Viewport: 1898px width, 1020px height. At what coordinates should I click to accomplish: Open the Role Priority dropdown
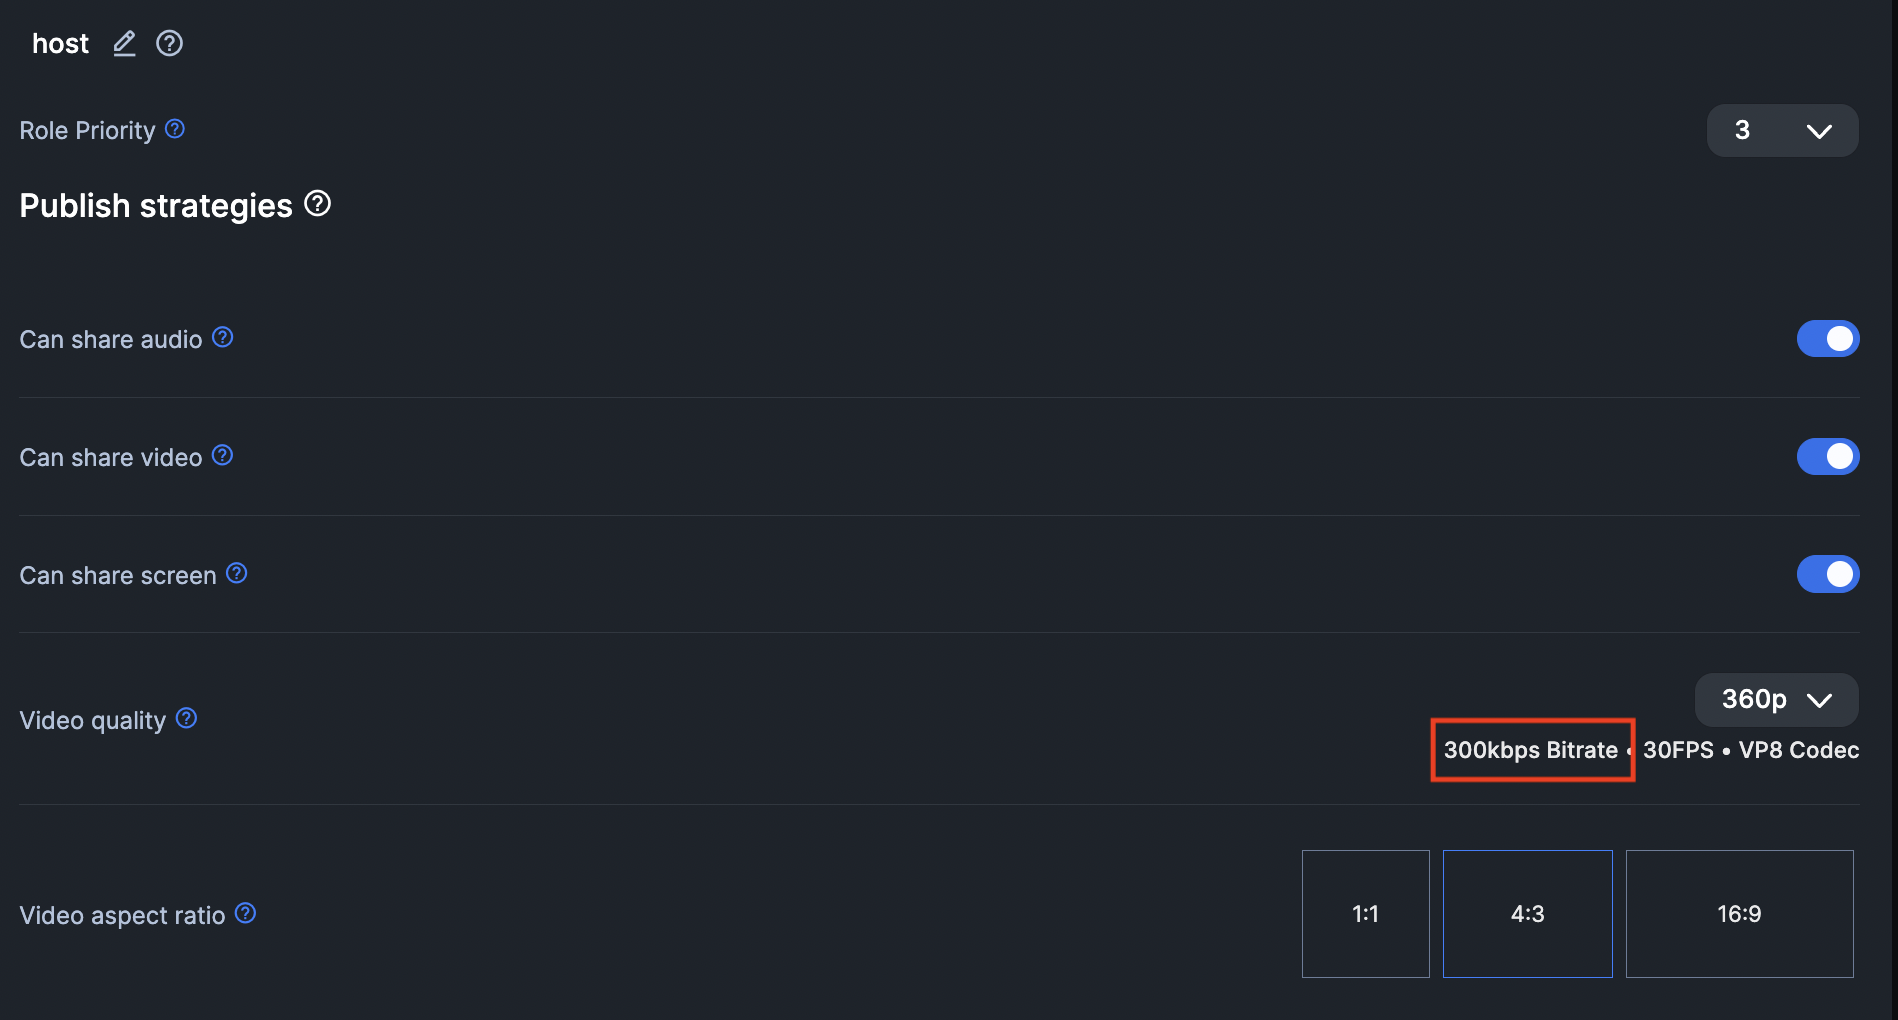click(1781, 130)
